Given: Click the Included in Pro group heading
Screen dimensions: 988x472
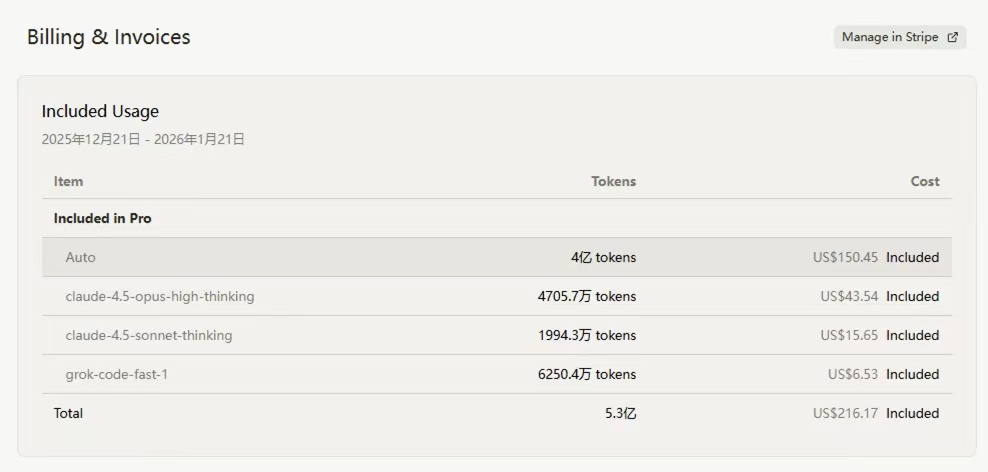Looking at the screenshot, I should tap(103, 219).
